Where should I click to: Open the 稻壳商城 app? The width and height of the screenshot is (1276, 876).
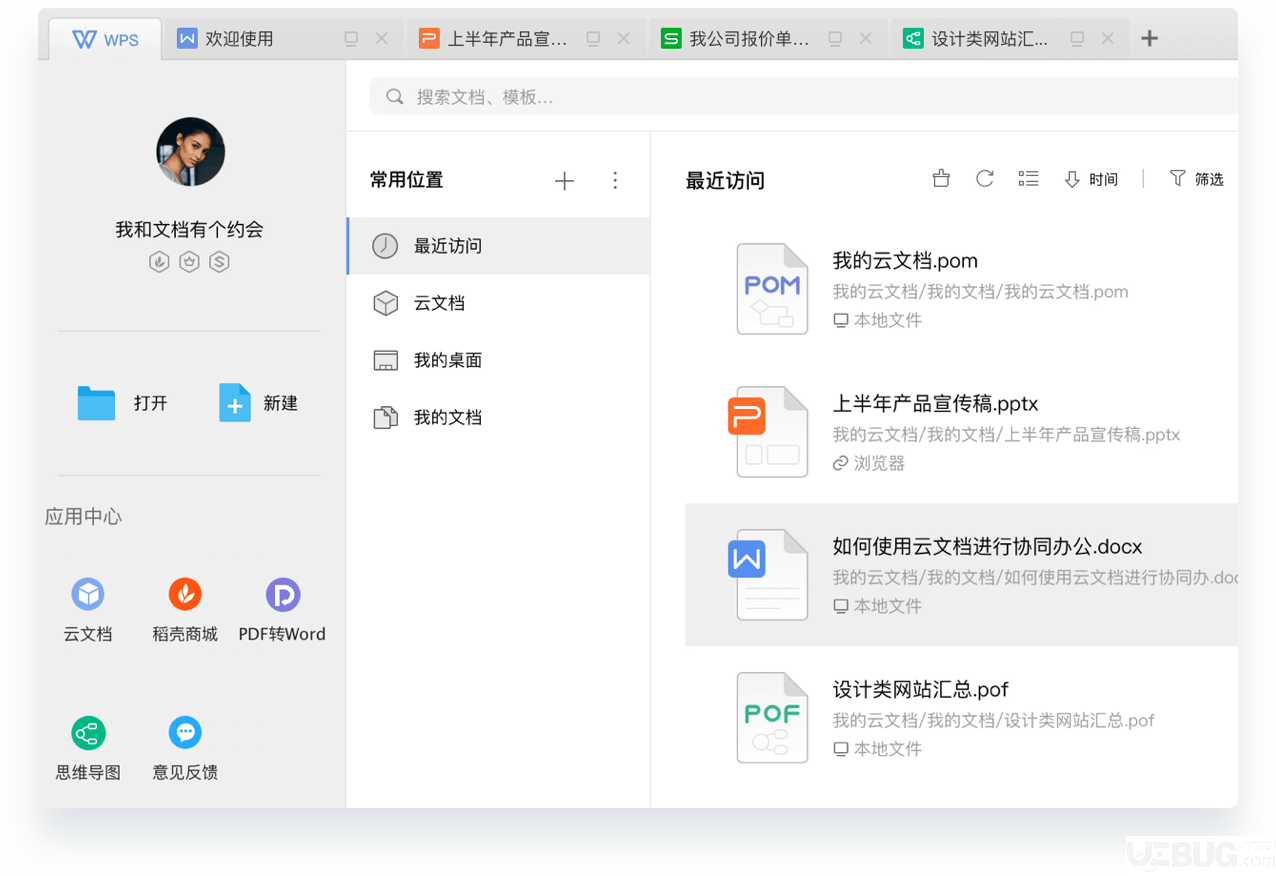[x=184, y=607]
